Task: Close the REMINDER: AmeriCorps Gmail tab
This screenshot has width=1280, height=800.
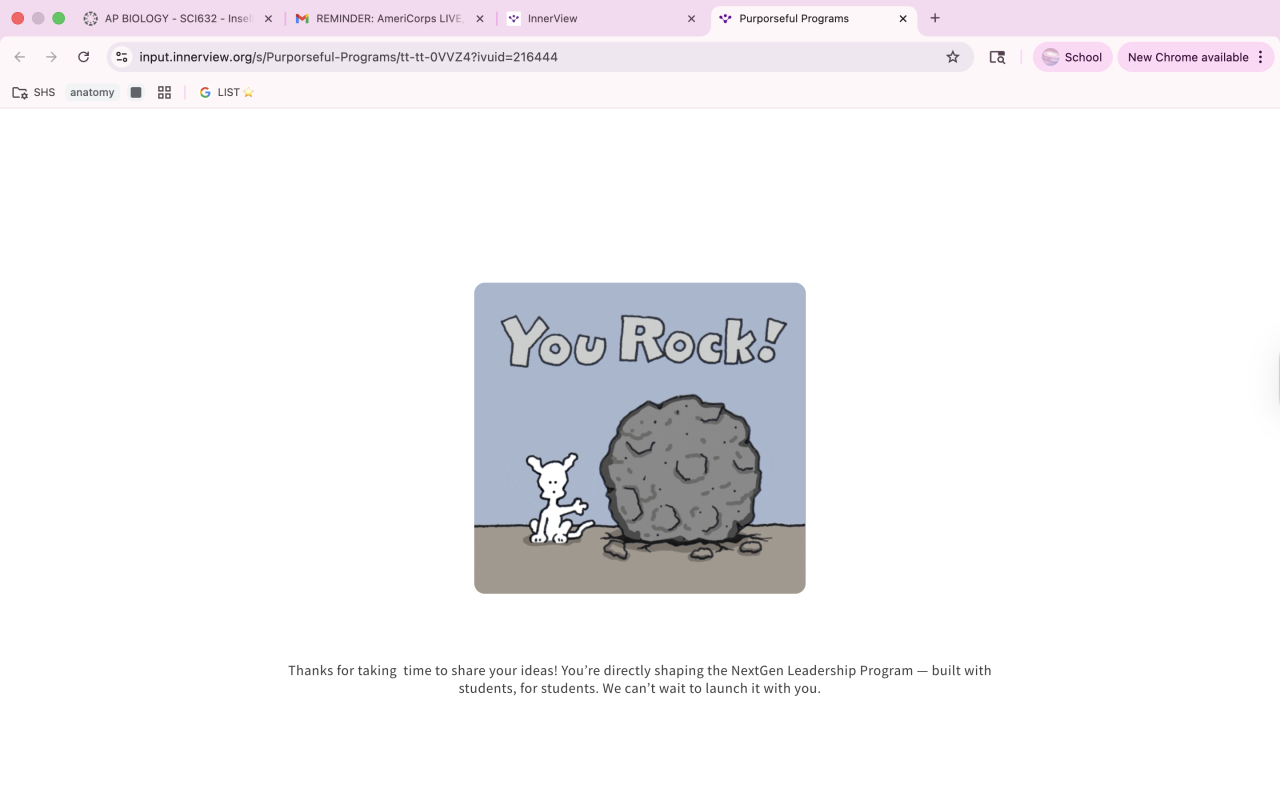Action: click(480, 18)
